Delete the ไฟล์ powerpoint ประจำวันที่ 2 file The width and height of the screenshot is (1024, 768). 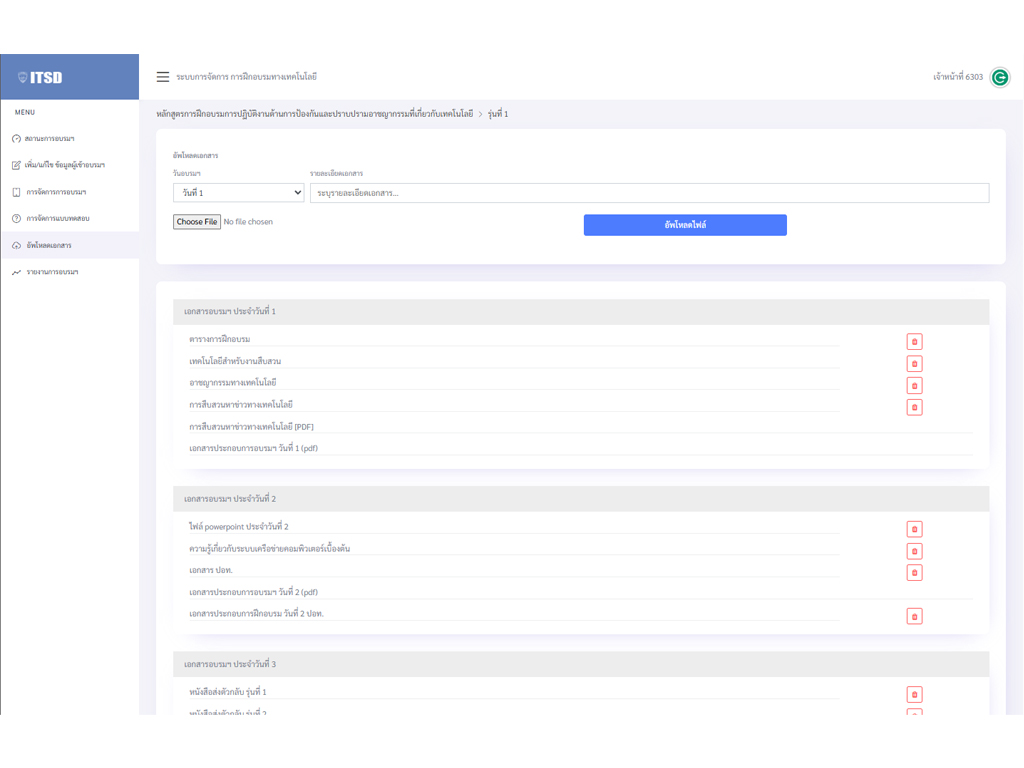pos(914,529)
